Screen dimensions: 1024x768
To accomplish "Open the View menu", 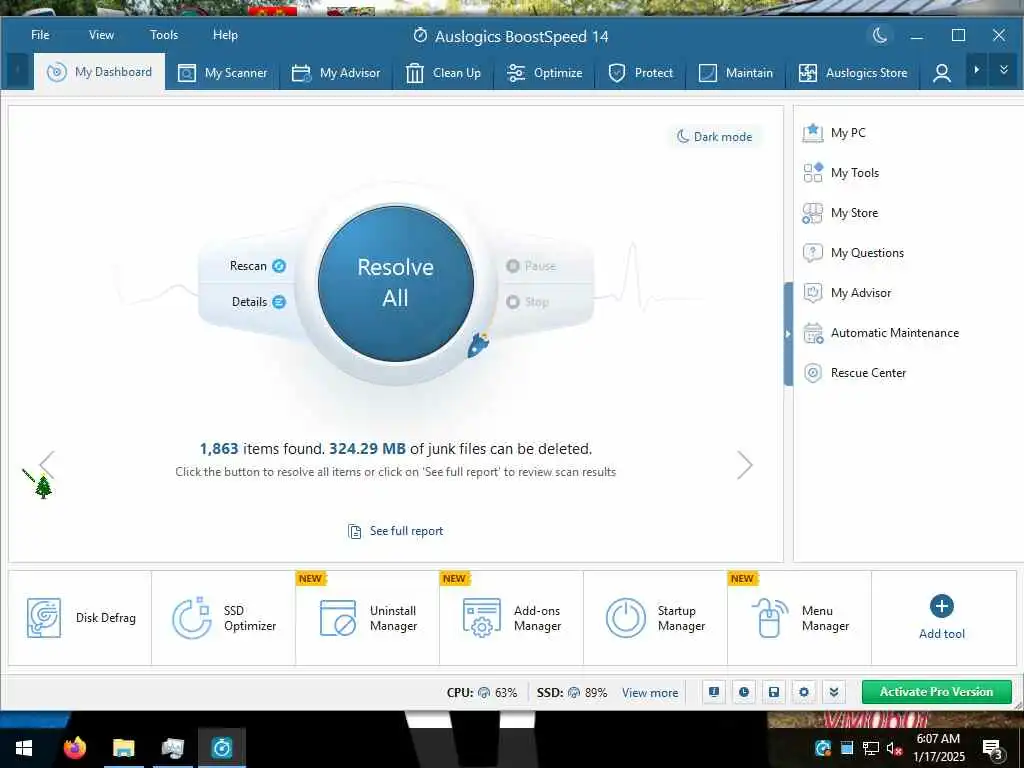I will pos(101,35).
